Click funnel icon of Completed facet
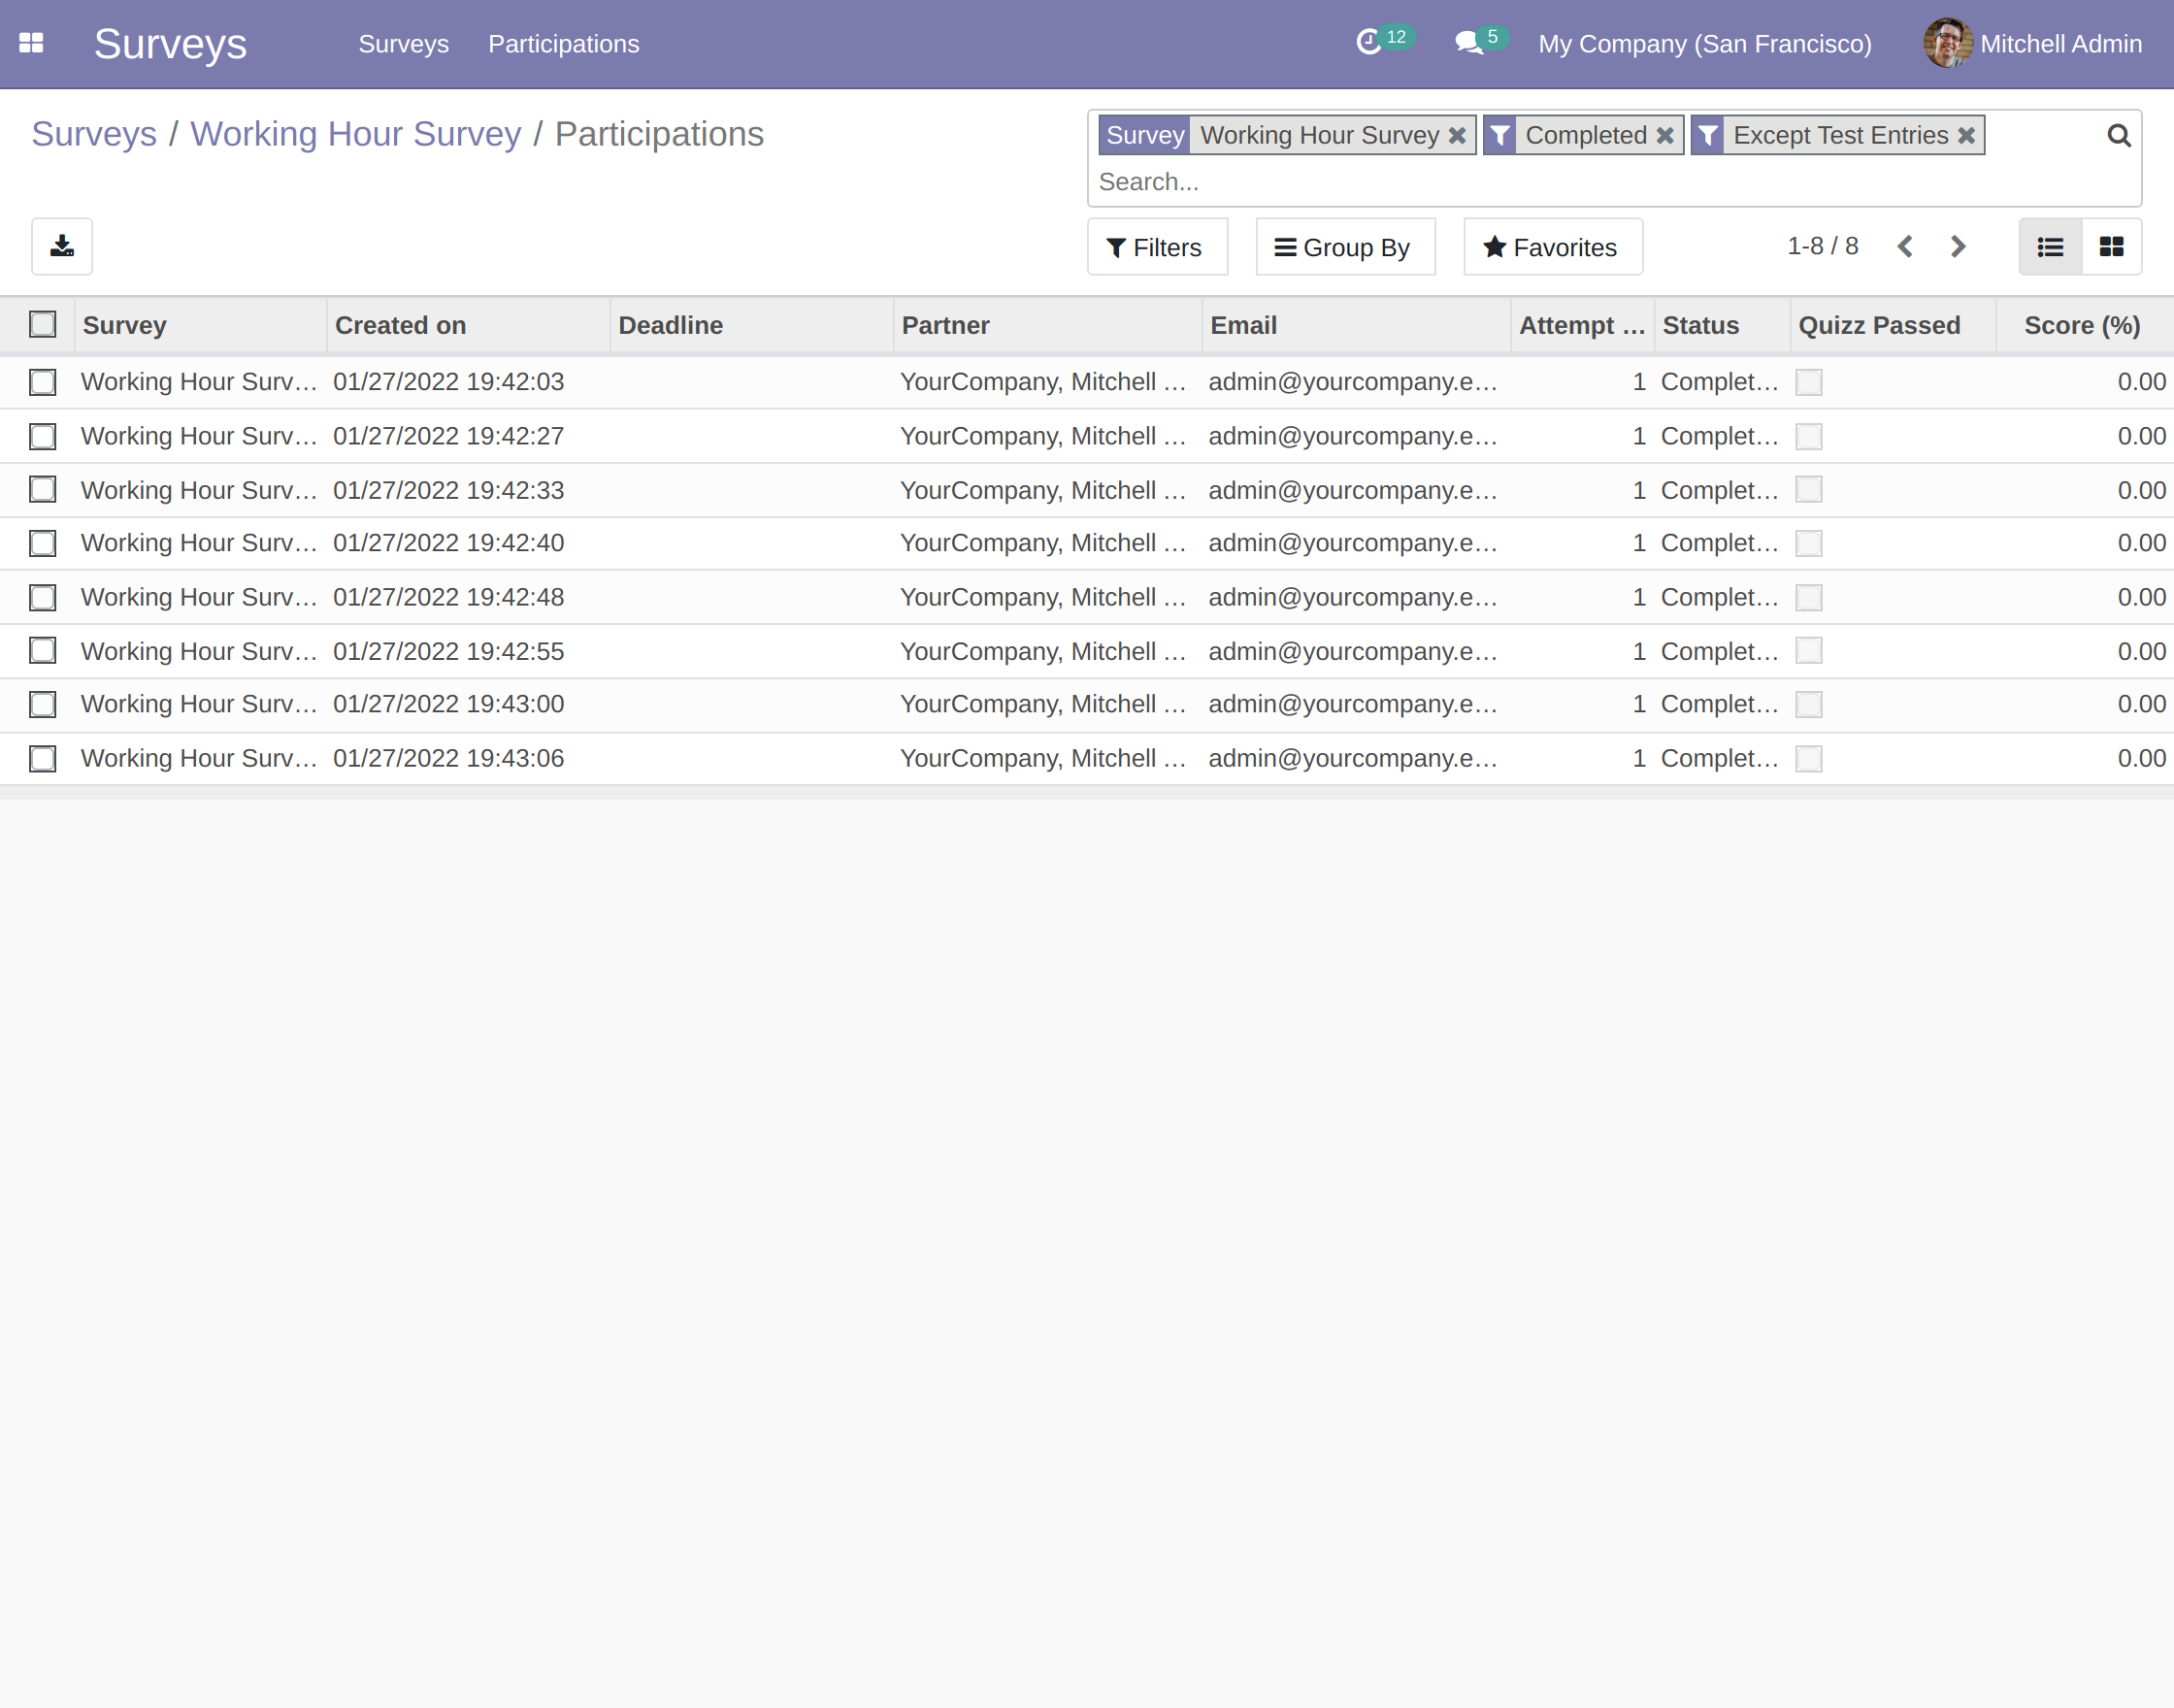 pos(1500,135)
